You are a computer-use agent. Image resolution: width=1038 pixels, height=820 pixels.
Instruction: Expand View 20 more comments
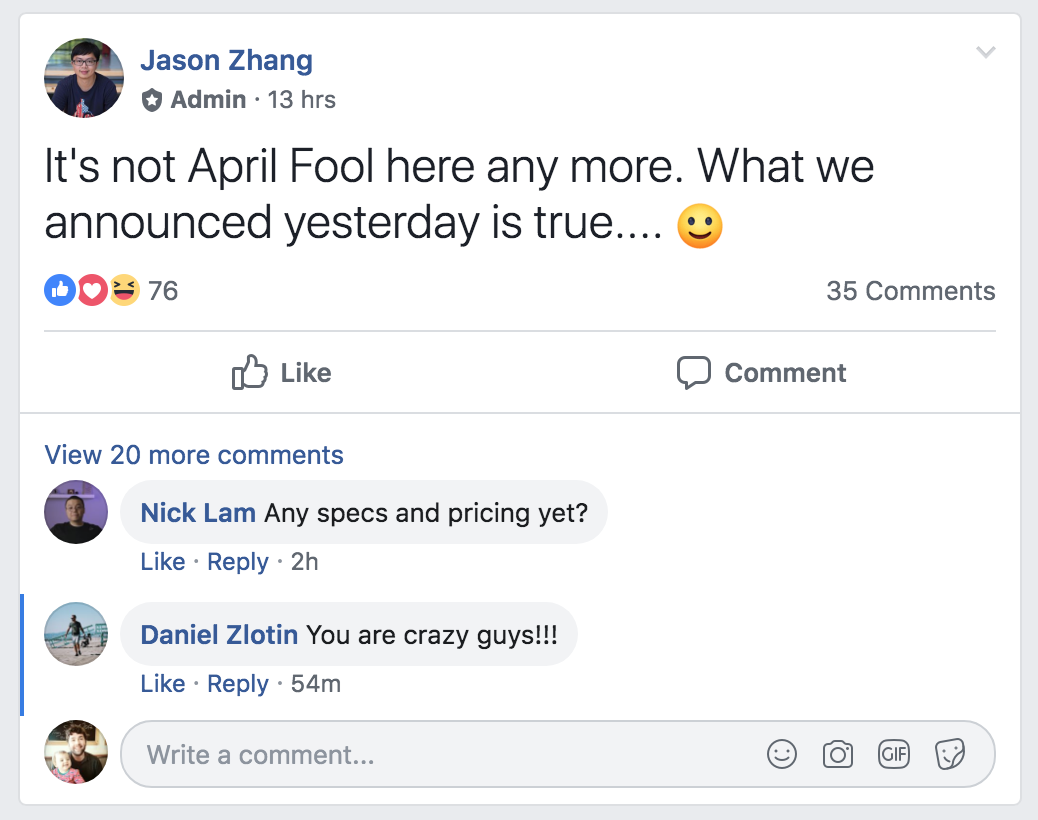(x=194, y=455)
